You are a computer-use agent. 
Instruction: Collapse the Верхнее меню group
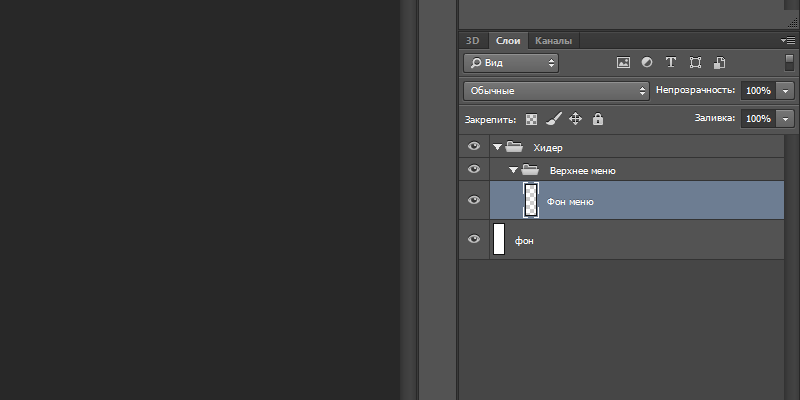(x=513, y=171)
